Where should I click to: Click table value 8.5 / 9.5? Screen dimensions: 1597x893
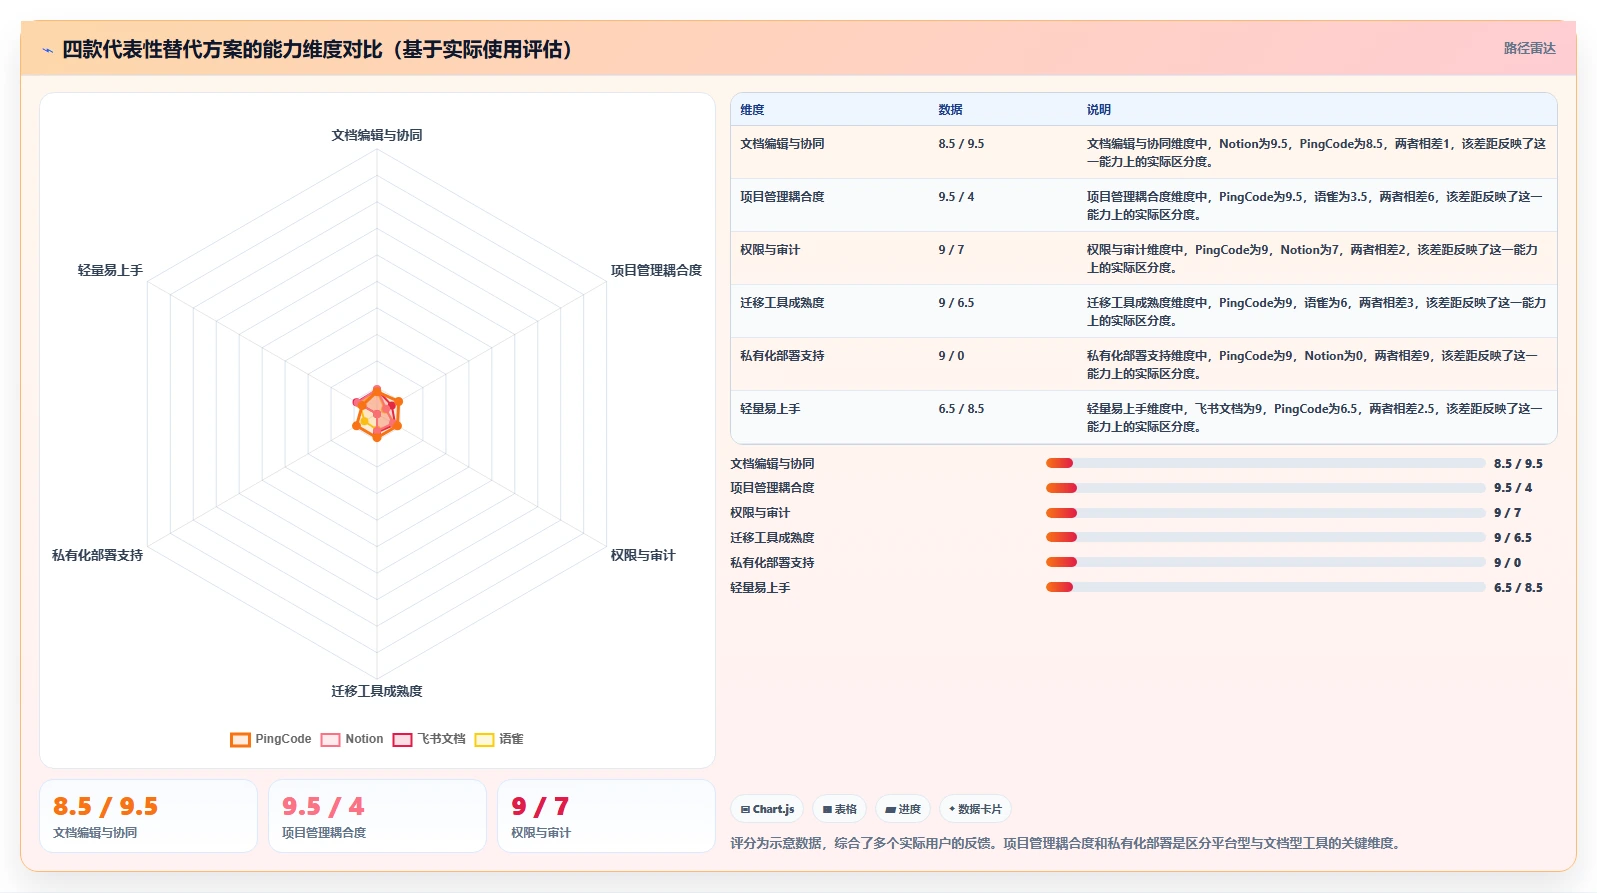click(x=961, y=144)
